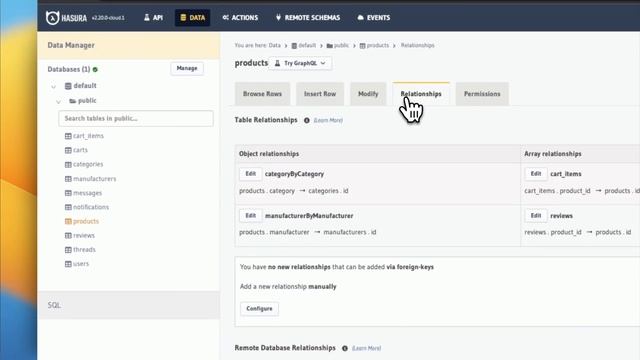640x360 pixels.
Task: Open the users table
Action: click(x=77, y=264)
